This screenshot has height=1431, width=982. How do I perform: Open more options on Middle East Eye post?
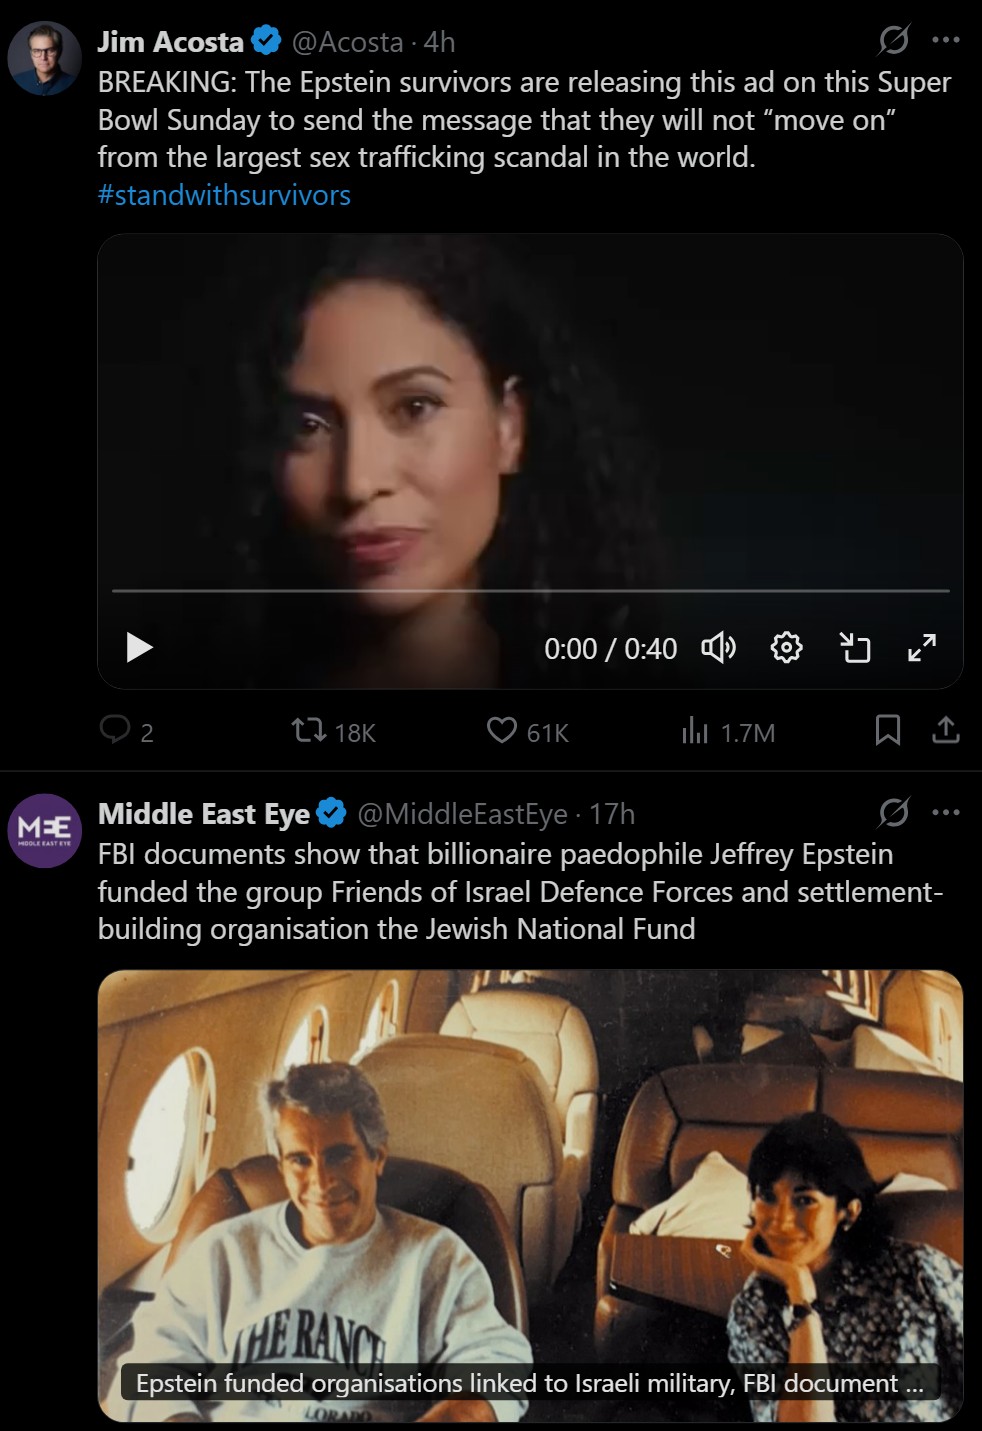click(946, 812)
